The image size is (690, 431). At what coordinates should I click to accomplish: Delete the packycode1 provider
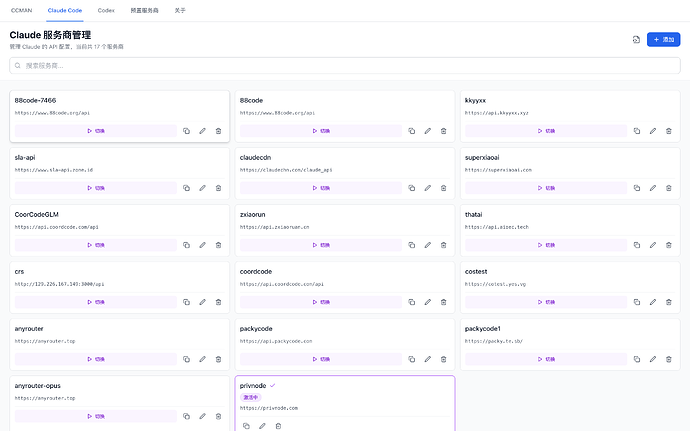pyautogui.click(x=668, y=359)
